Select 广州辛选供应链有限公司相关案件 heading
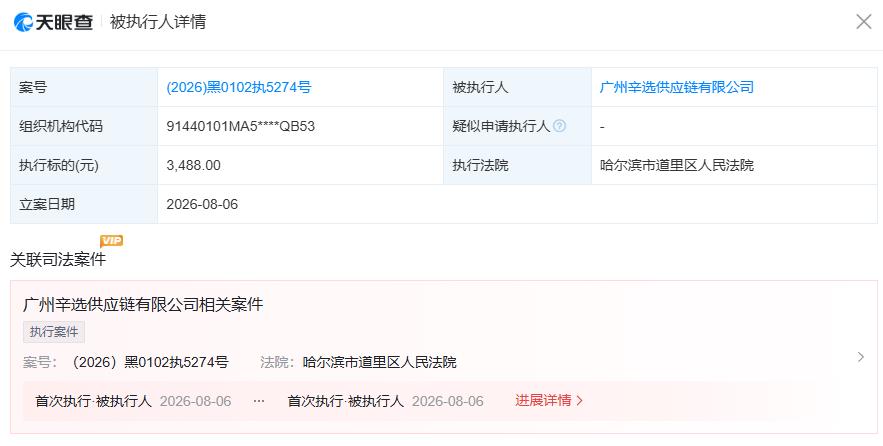The height and width of the screenshot is (446, 883). [x=143, y=305]
